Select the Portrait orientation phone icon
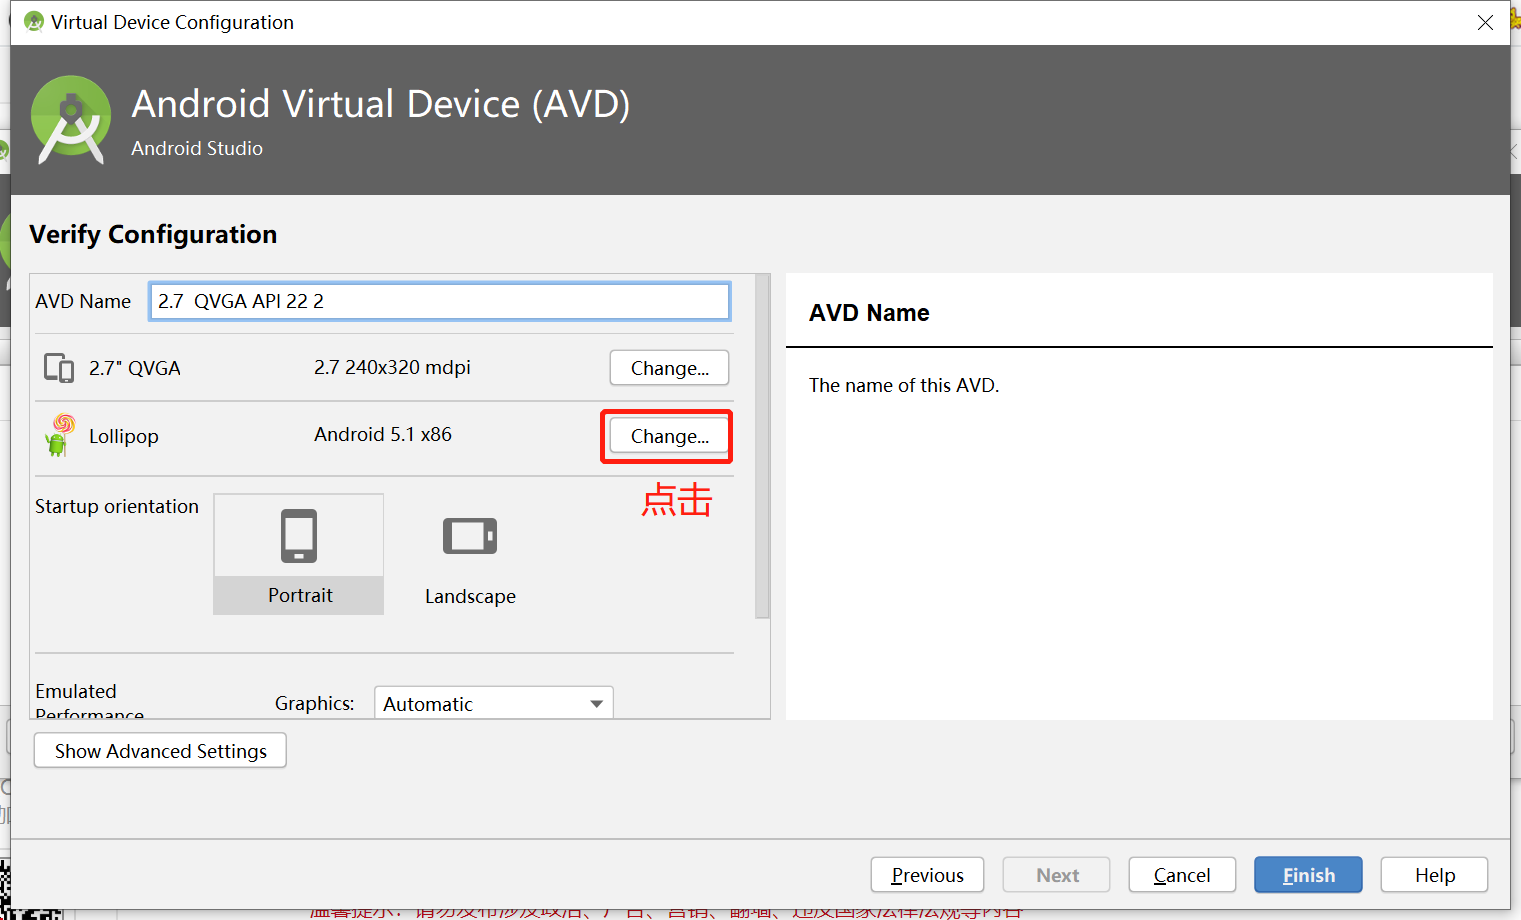Screen dimensions: 1521x920 click(x=298, y=535)
